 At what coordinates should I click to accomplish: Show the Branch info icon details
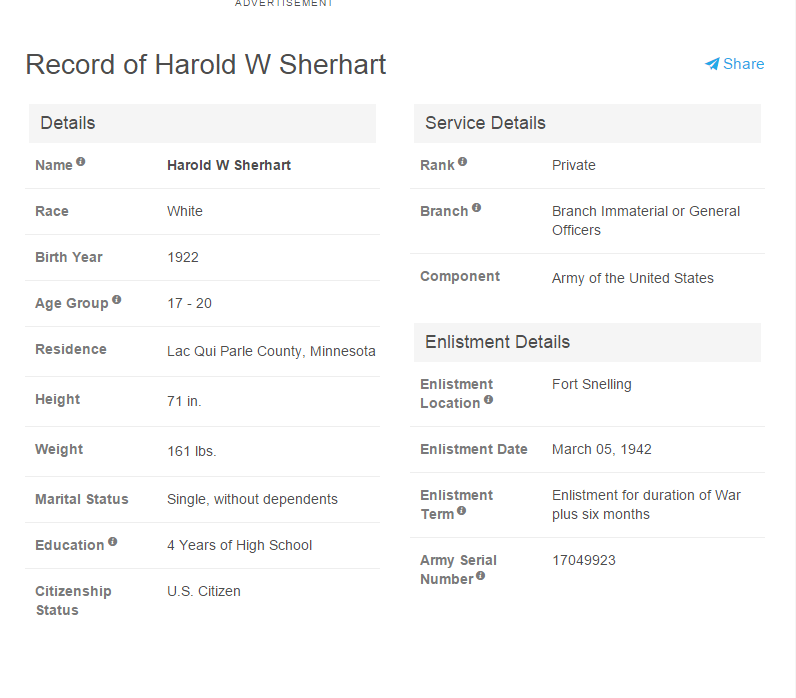[476, 208]
